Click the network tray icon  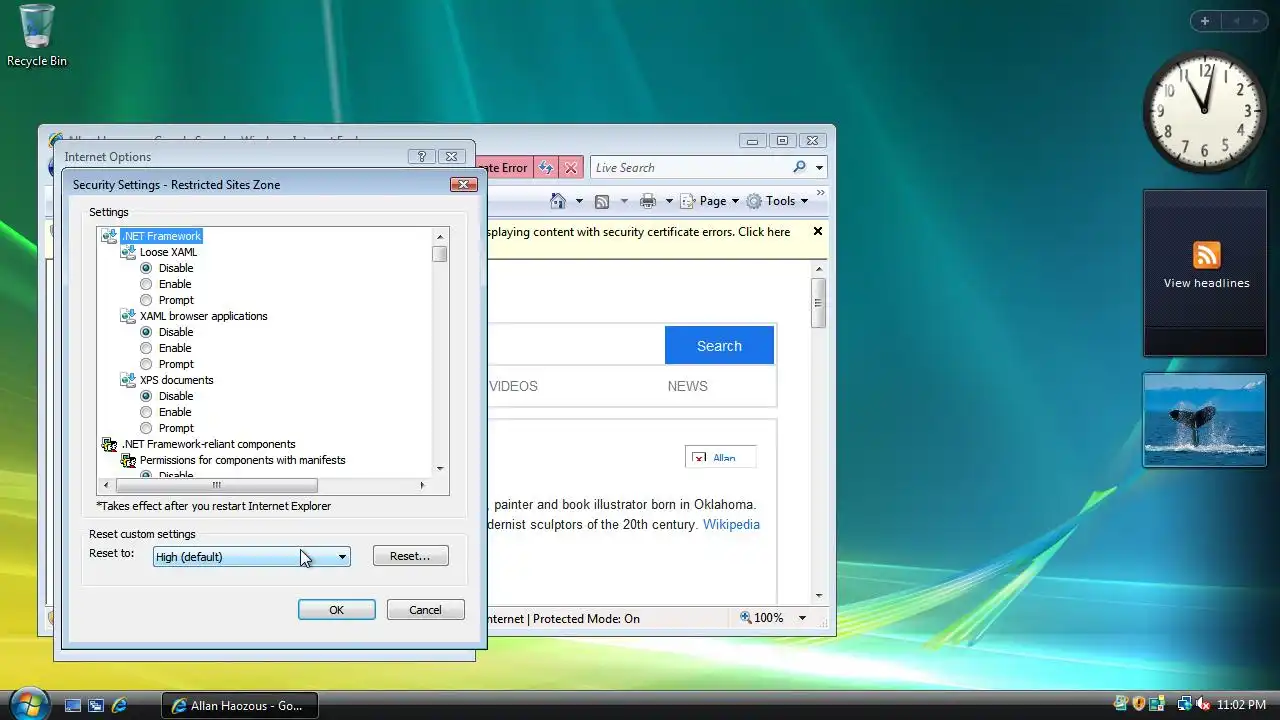(1184, 704)
